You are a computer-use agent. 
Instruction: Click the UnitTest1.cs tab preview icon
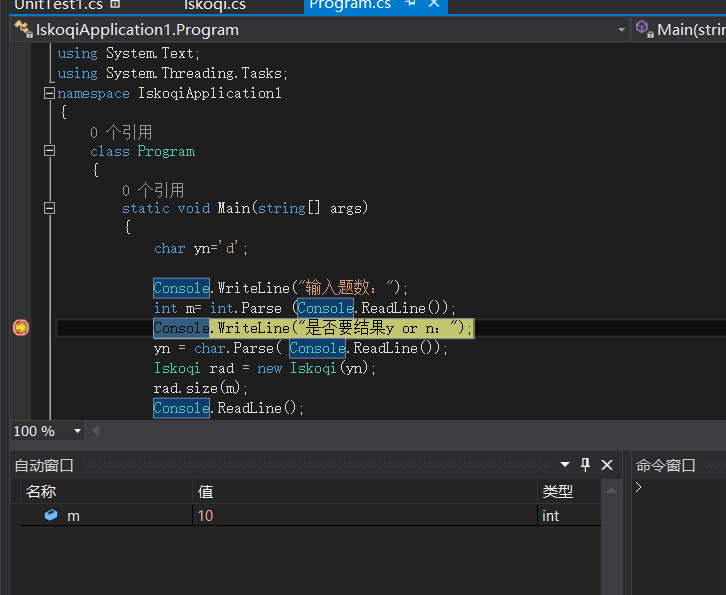click(x=115, y=4)
